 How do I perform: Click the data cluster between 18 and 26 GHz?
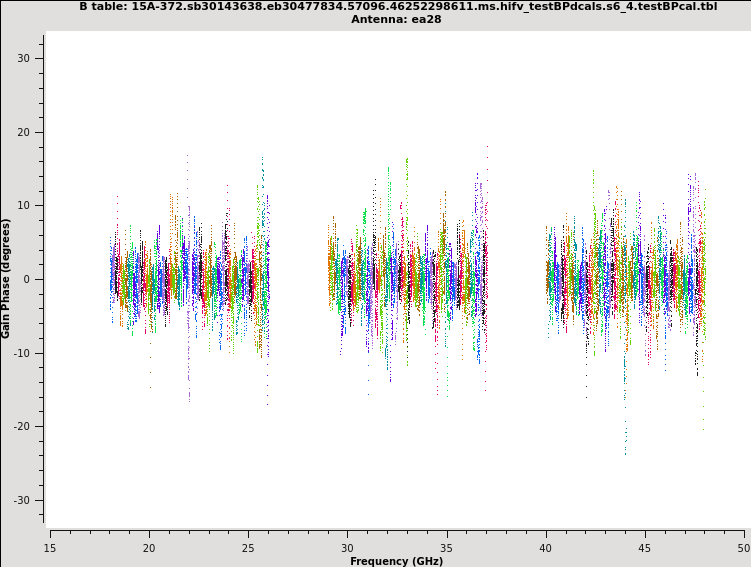[x=189, y=277]
